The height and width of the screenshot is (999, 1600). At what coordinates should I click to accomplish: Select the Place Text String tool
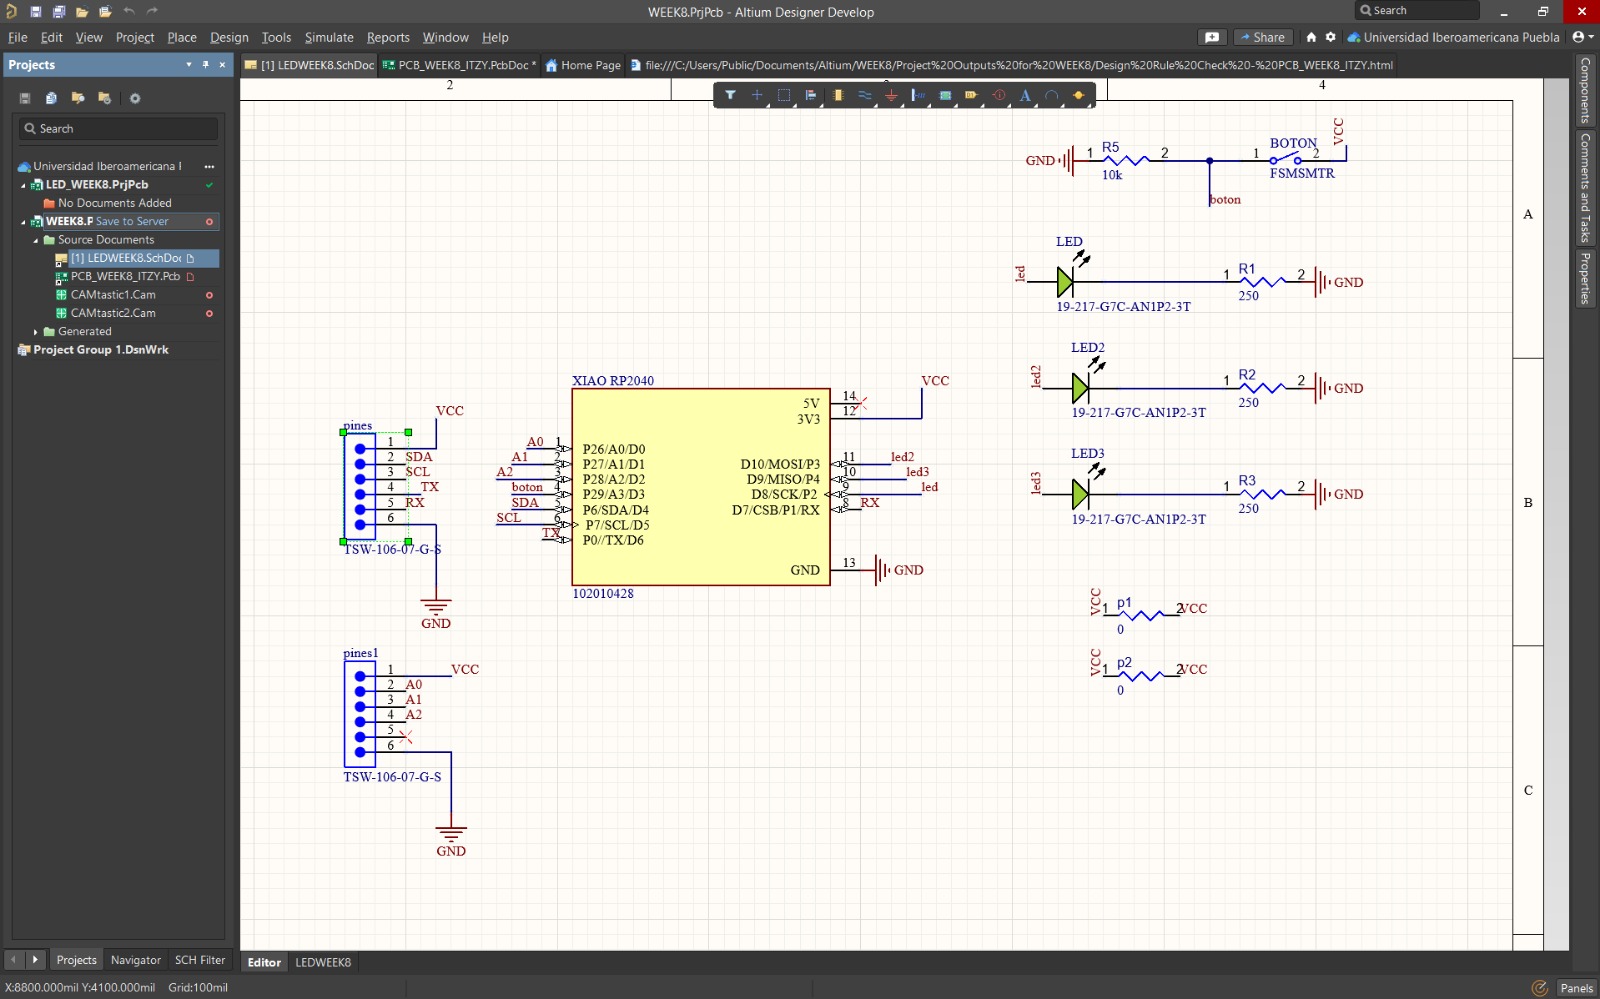(1025, 95)
